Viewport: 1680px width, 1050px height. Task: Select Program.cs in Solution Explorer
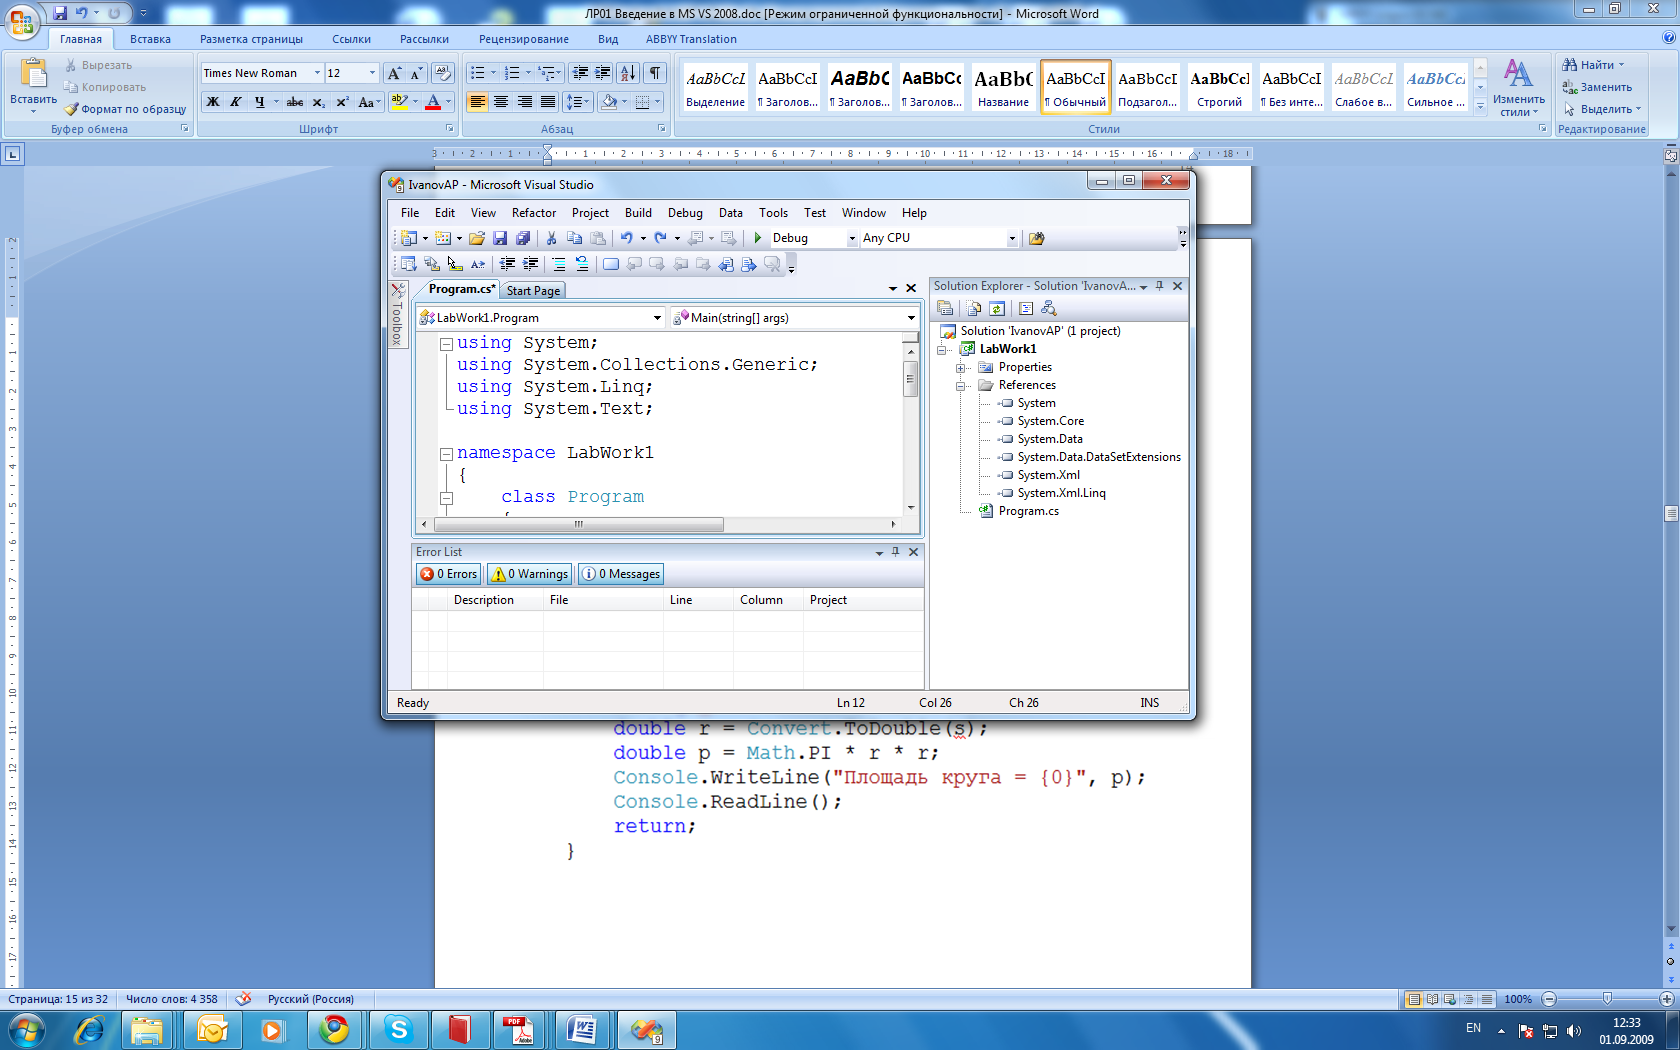click(x=1028, y=511)
